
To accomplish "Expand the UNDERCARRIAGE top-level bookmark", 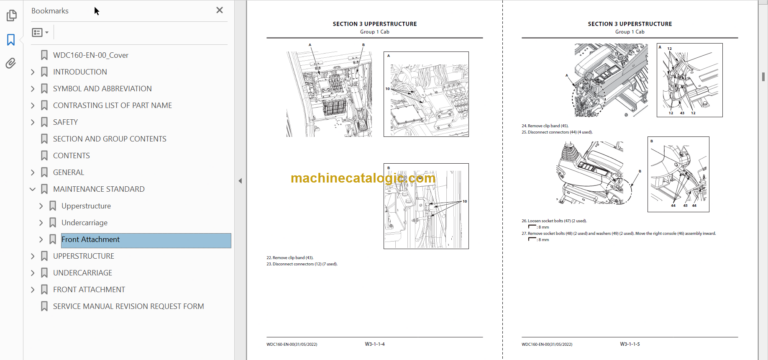I will pos(33,273).
